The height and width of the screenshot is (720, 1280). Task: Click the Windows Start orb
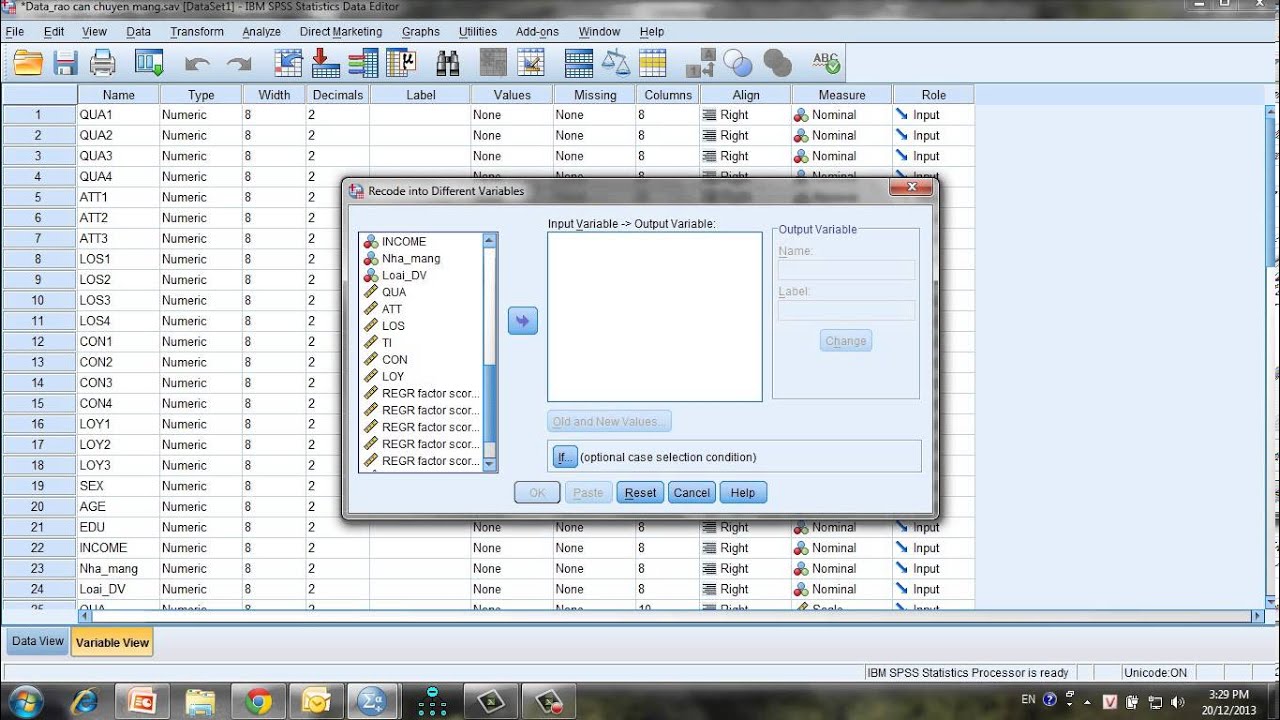pyautogui.click(x=24, y=701)
